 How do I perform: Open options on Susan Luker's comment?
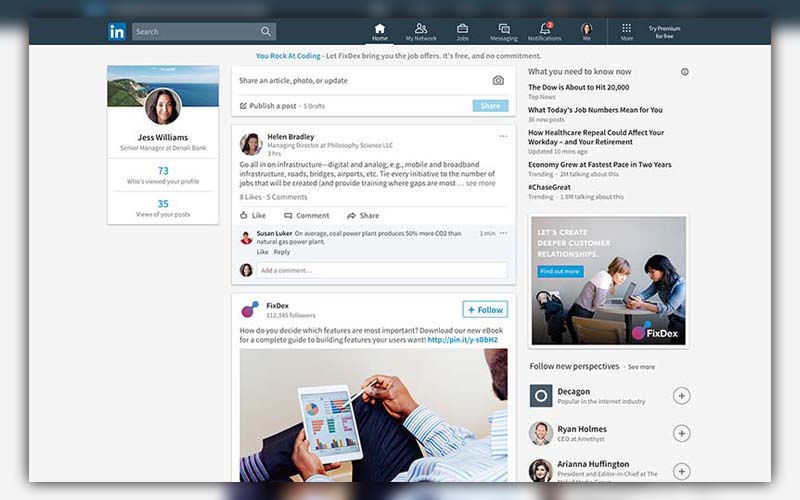[x=504, y=233]
